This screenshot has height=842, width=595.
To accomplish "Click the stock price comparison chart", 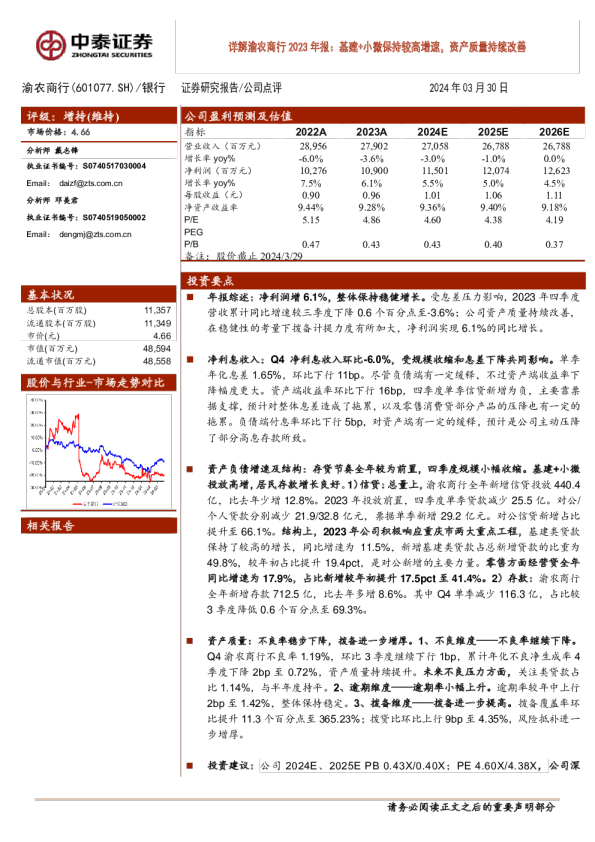I will (x=99, y=451).
